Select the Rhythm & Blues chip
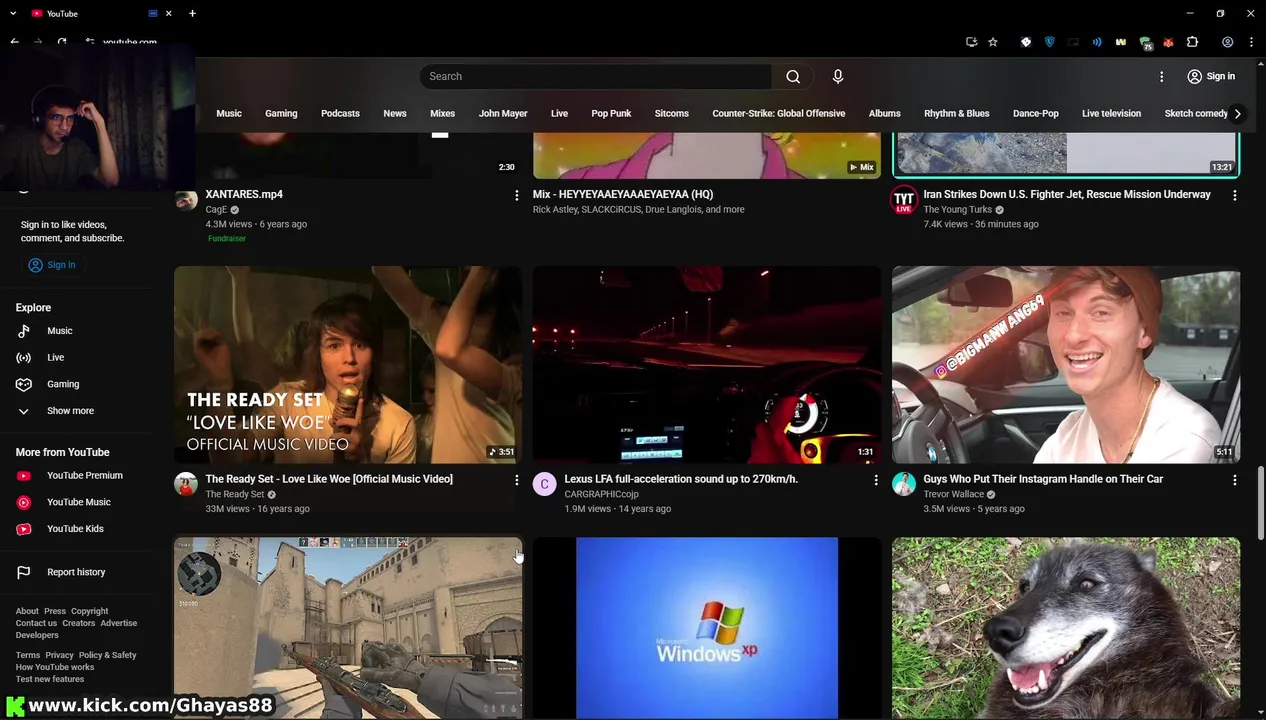The height and width of the screenshot is (720, 1266). tap(957, 114)
